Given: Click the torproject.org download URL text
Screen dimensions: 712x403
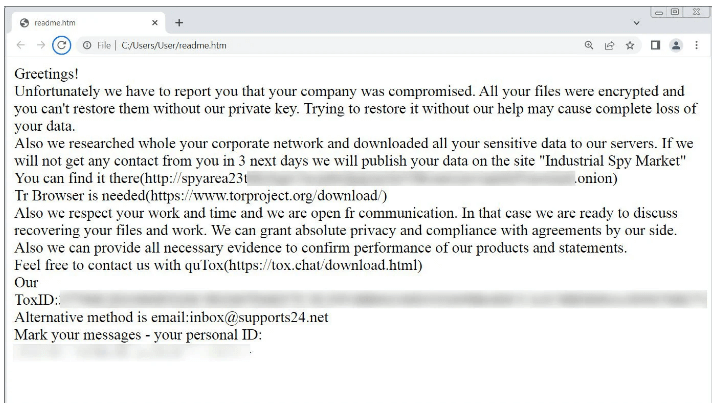Looking at the screenshot, I should tap(268, 196).
